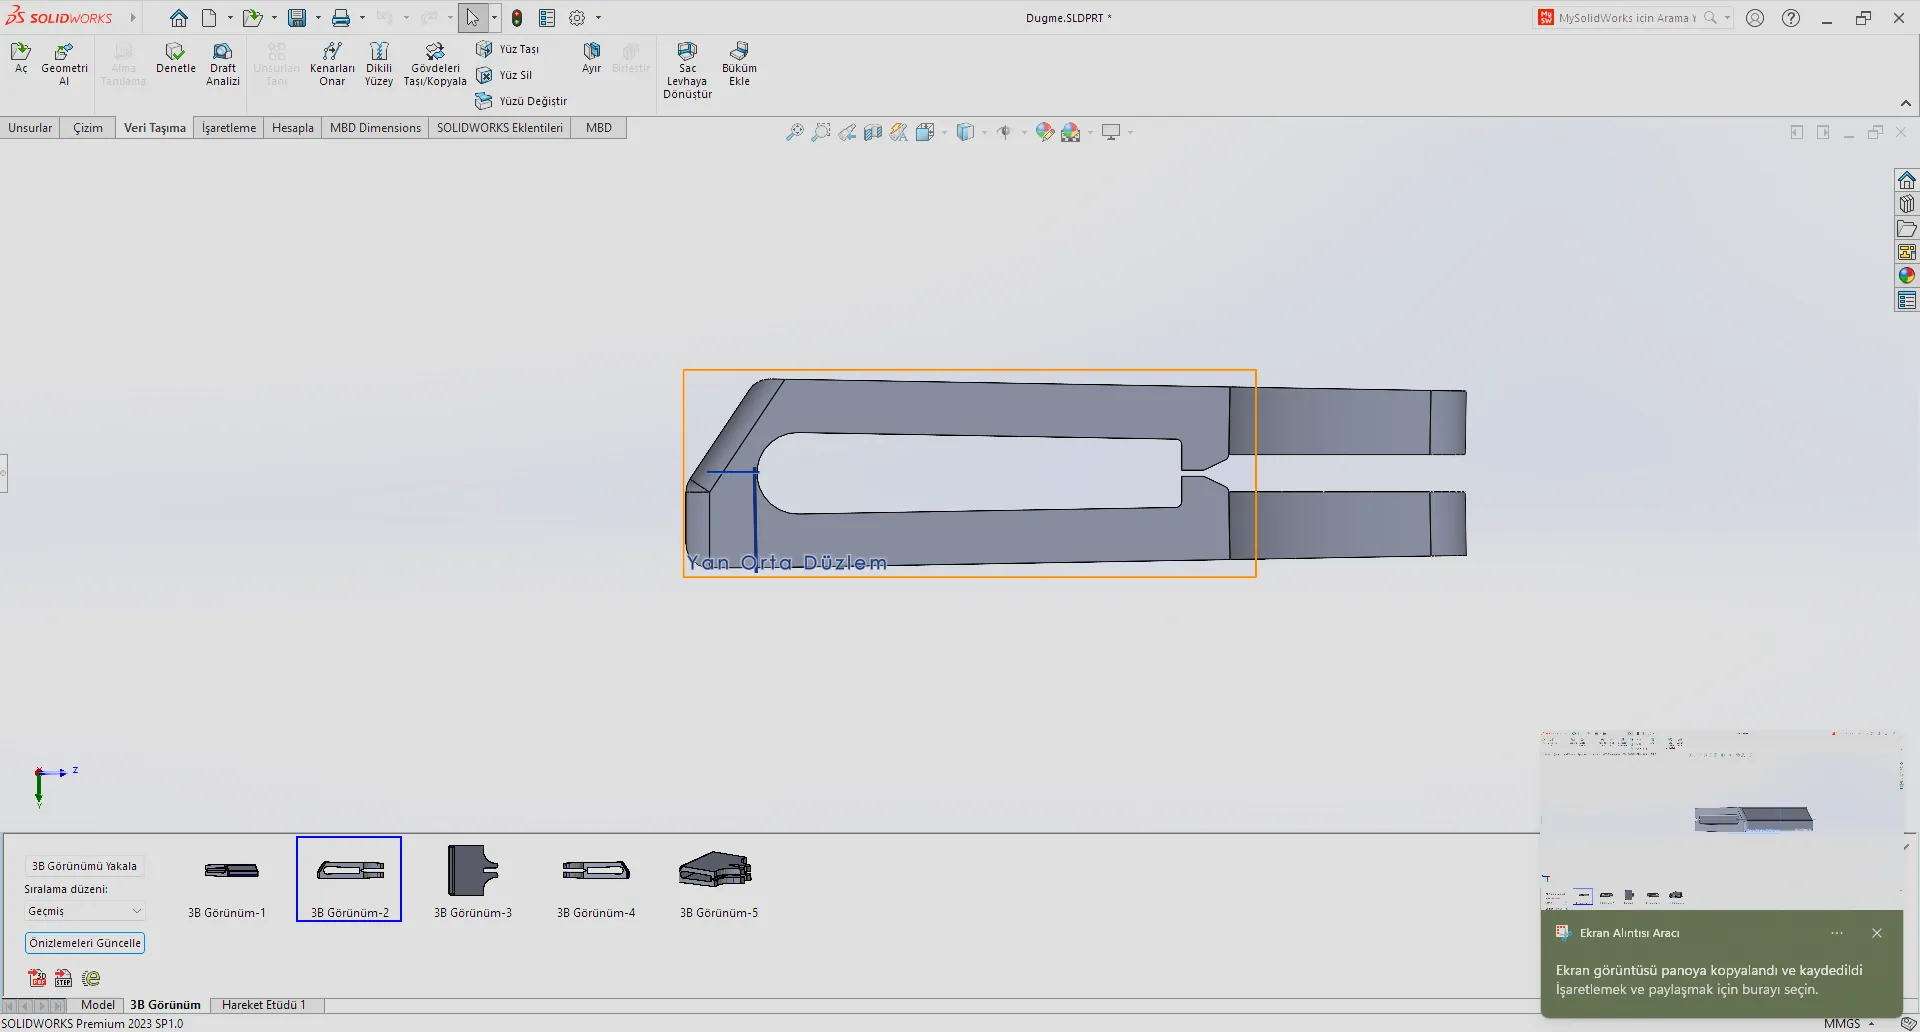Open the Dikili Yüzey tool

coord(379,64)
